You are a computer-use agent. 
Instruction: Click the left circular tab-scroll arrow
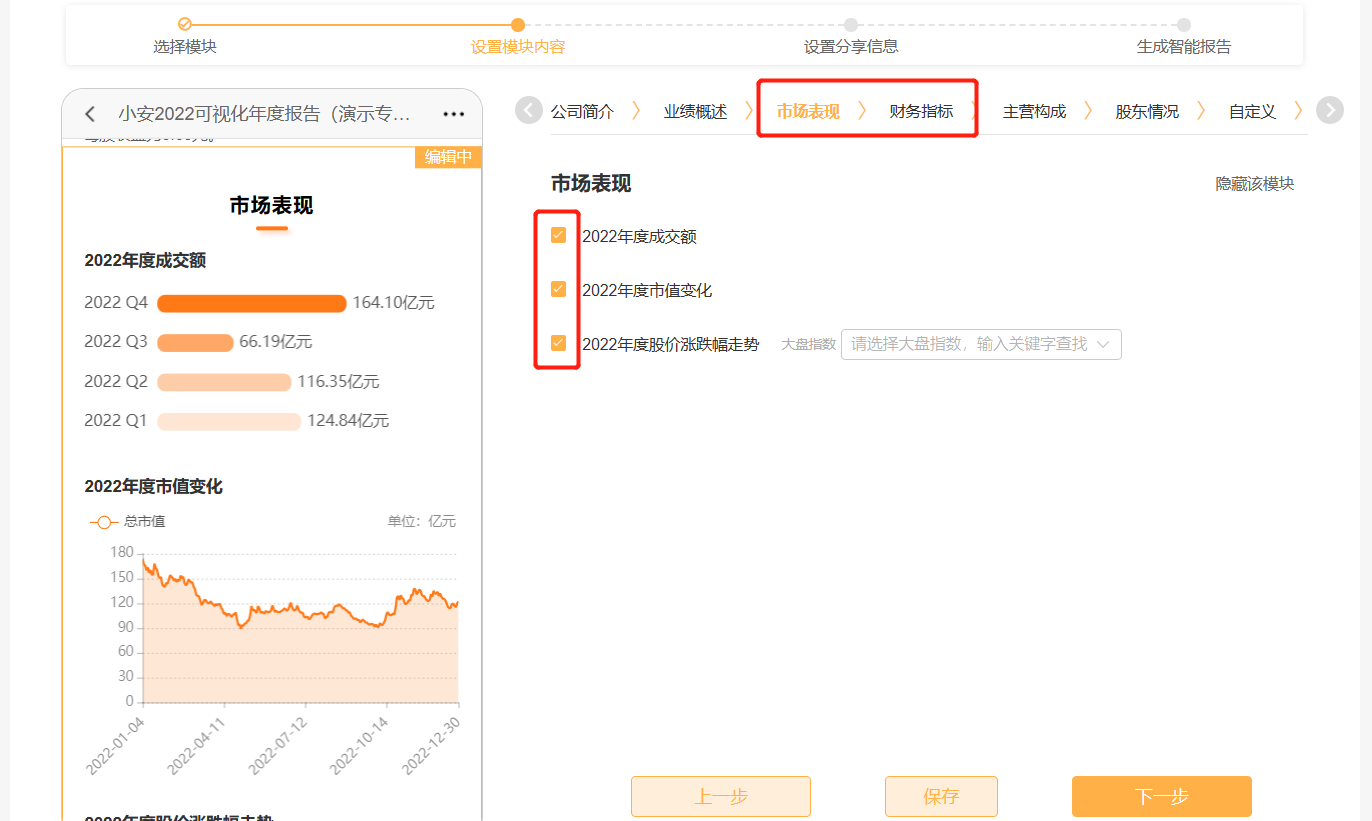529,110
